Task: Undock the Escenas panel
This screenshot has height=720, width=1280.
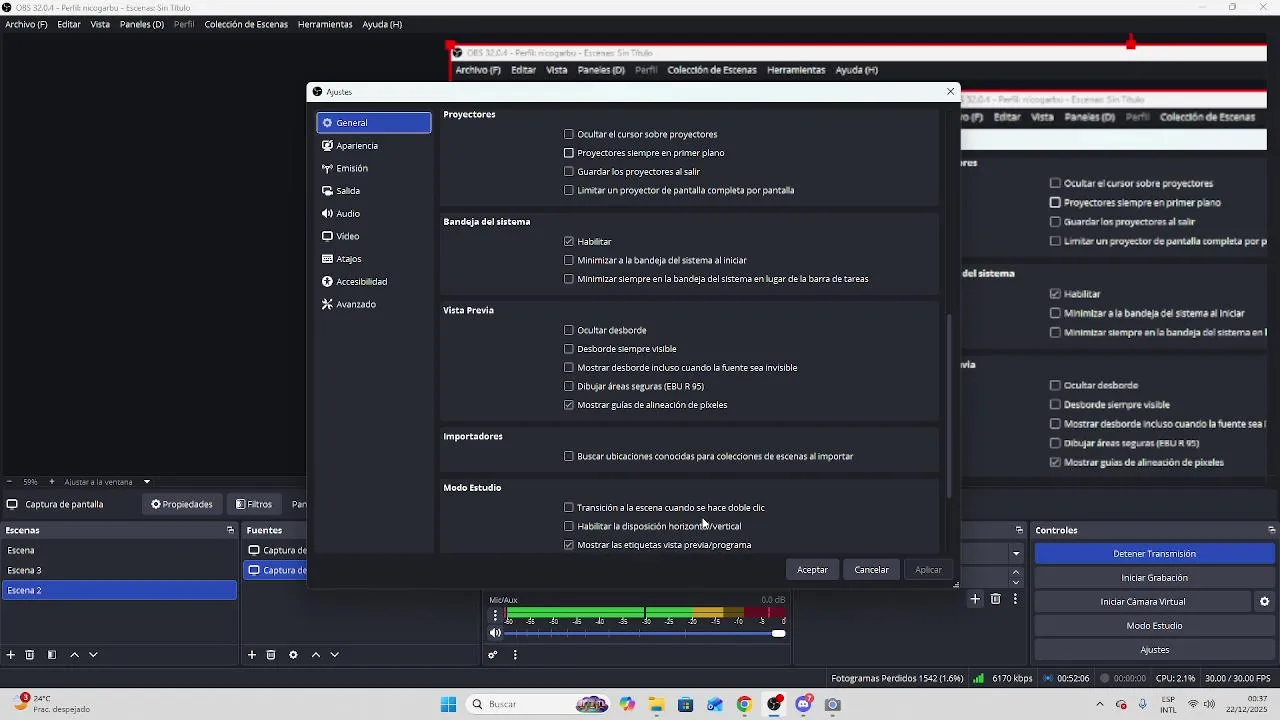Action: (230, 530)
